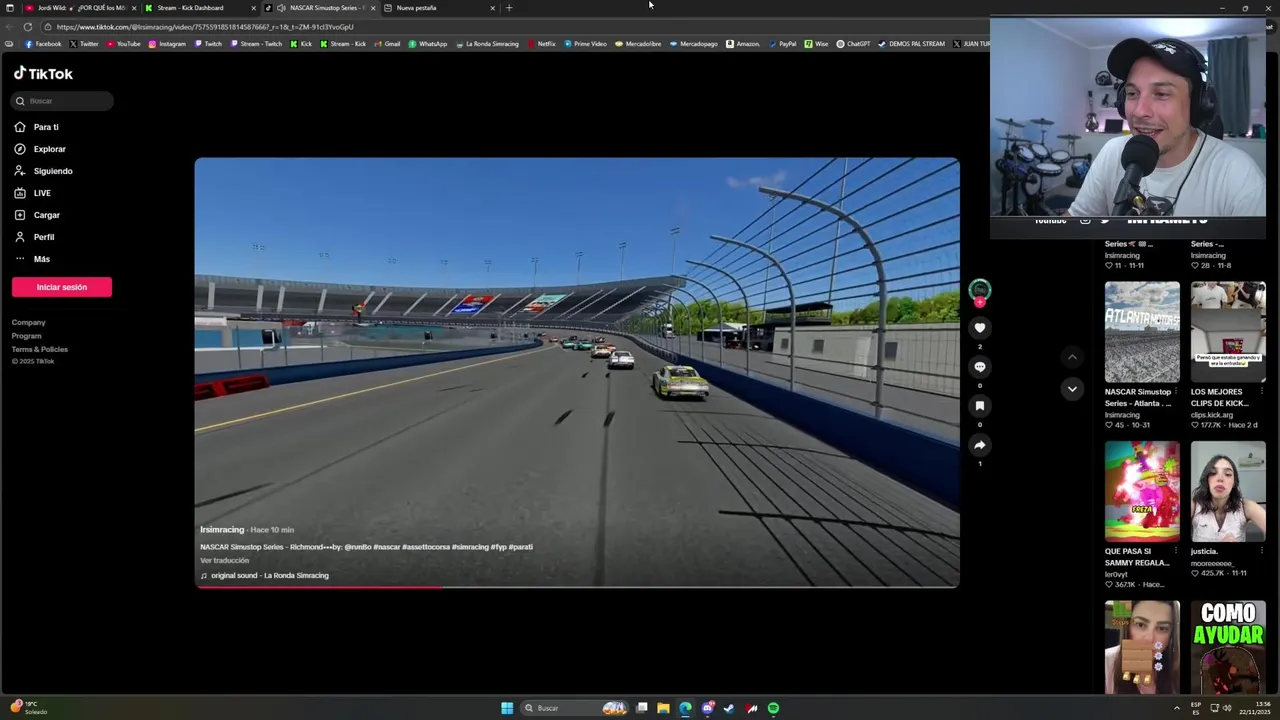Screen dimensions: 1280x720
Task: Close the 'Nueva pestaña' tab
Action: 492,8
